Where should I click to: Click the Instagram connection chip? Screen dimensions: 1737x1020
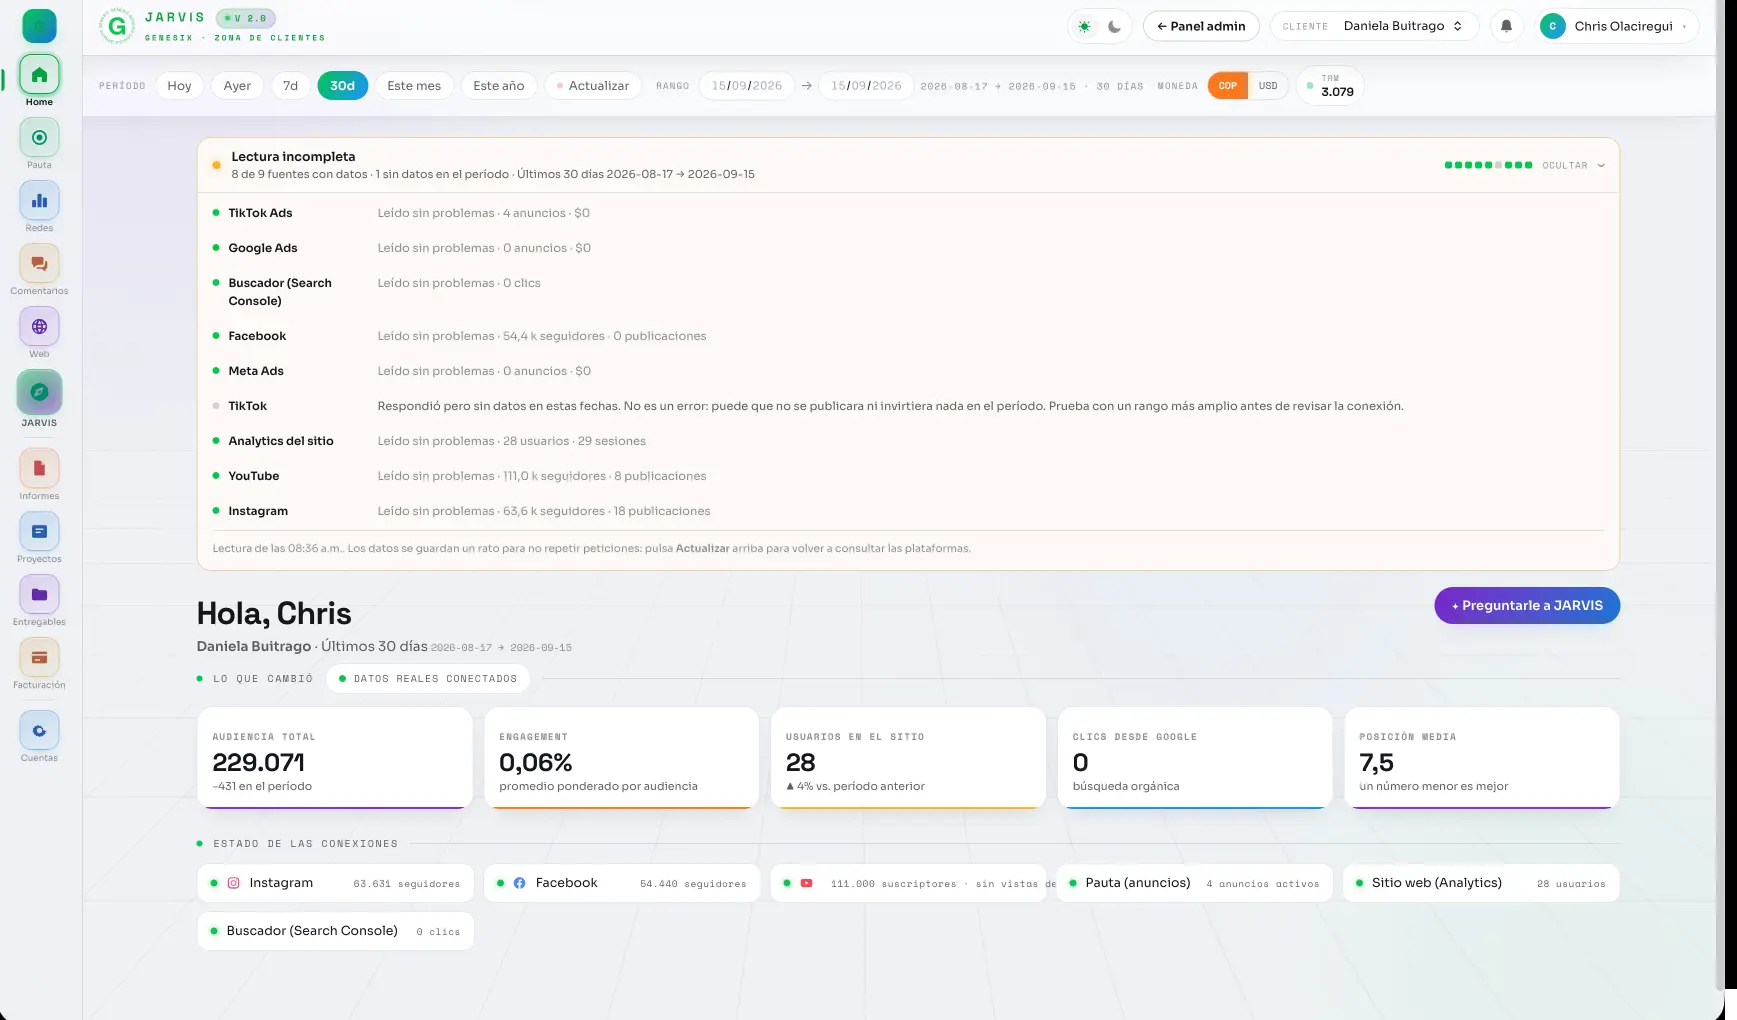pyautogui.click(x=335, y=883)
